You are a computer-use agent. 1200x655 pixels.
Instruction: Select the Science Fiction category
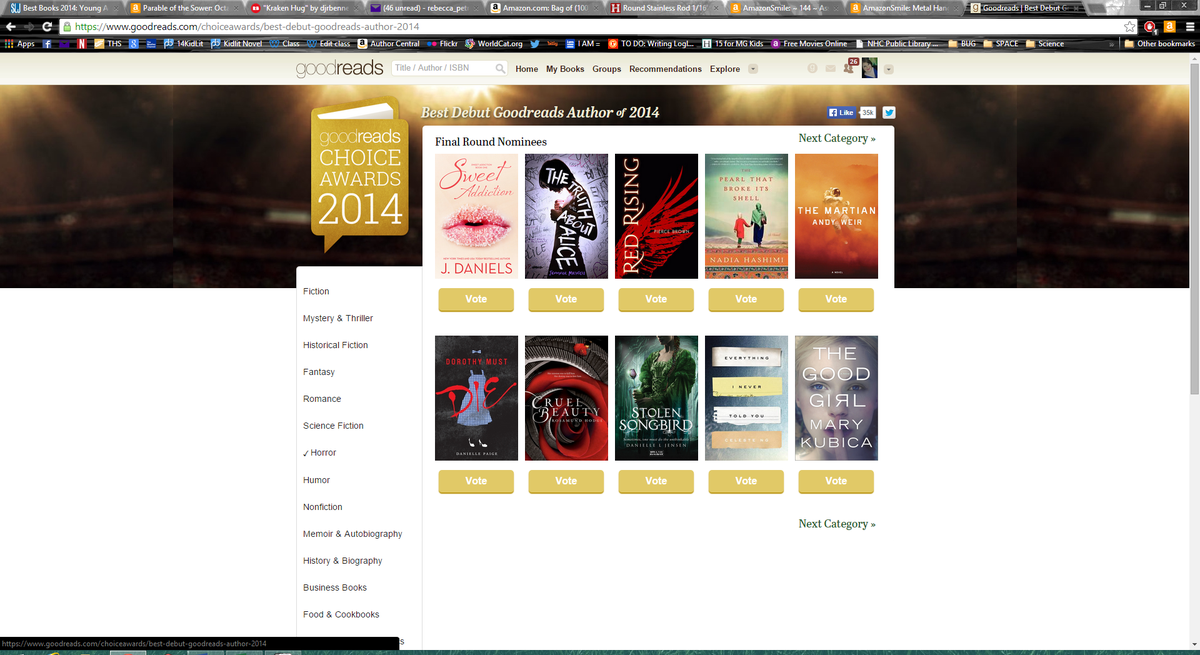coord(333,426)
